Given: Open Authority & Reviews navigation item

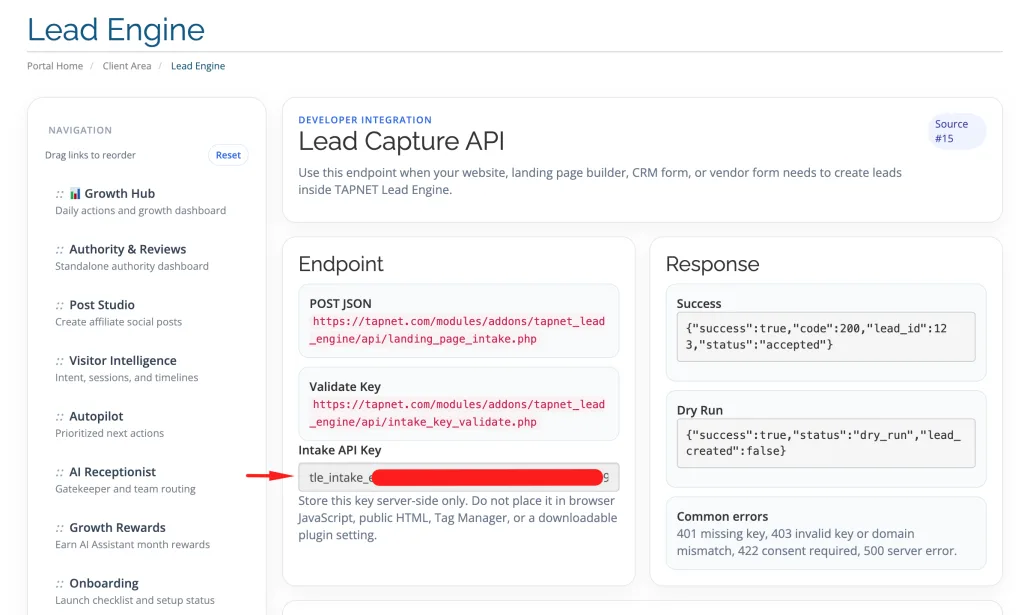Looking at the screenshot, I should [127, 249].
